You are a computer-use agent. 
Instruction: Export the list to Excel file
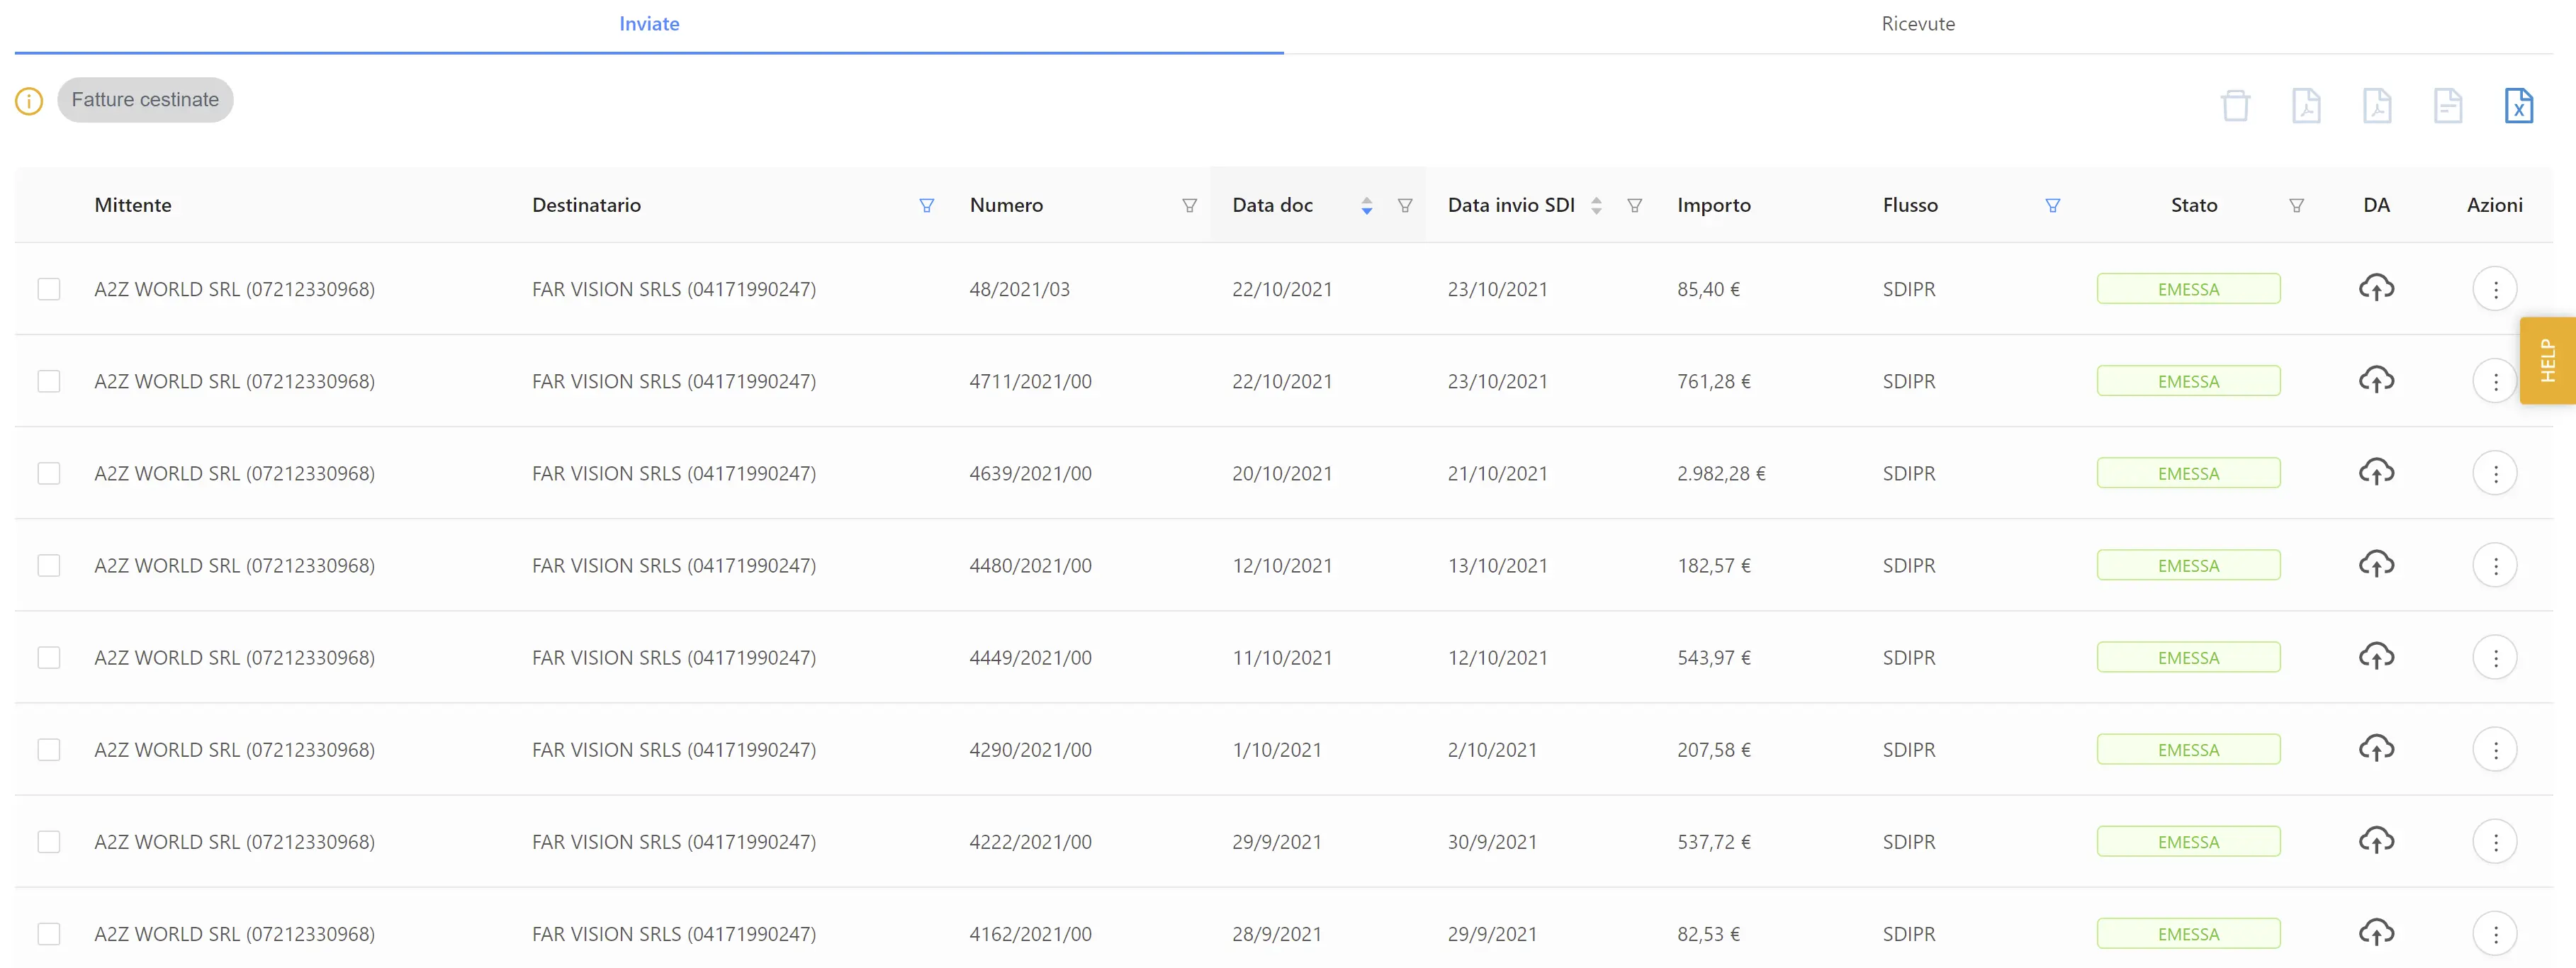point(2518,105)
